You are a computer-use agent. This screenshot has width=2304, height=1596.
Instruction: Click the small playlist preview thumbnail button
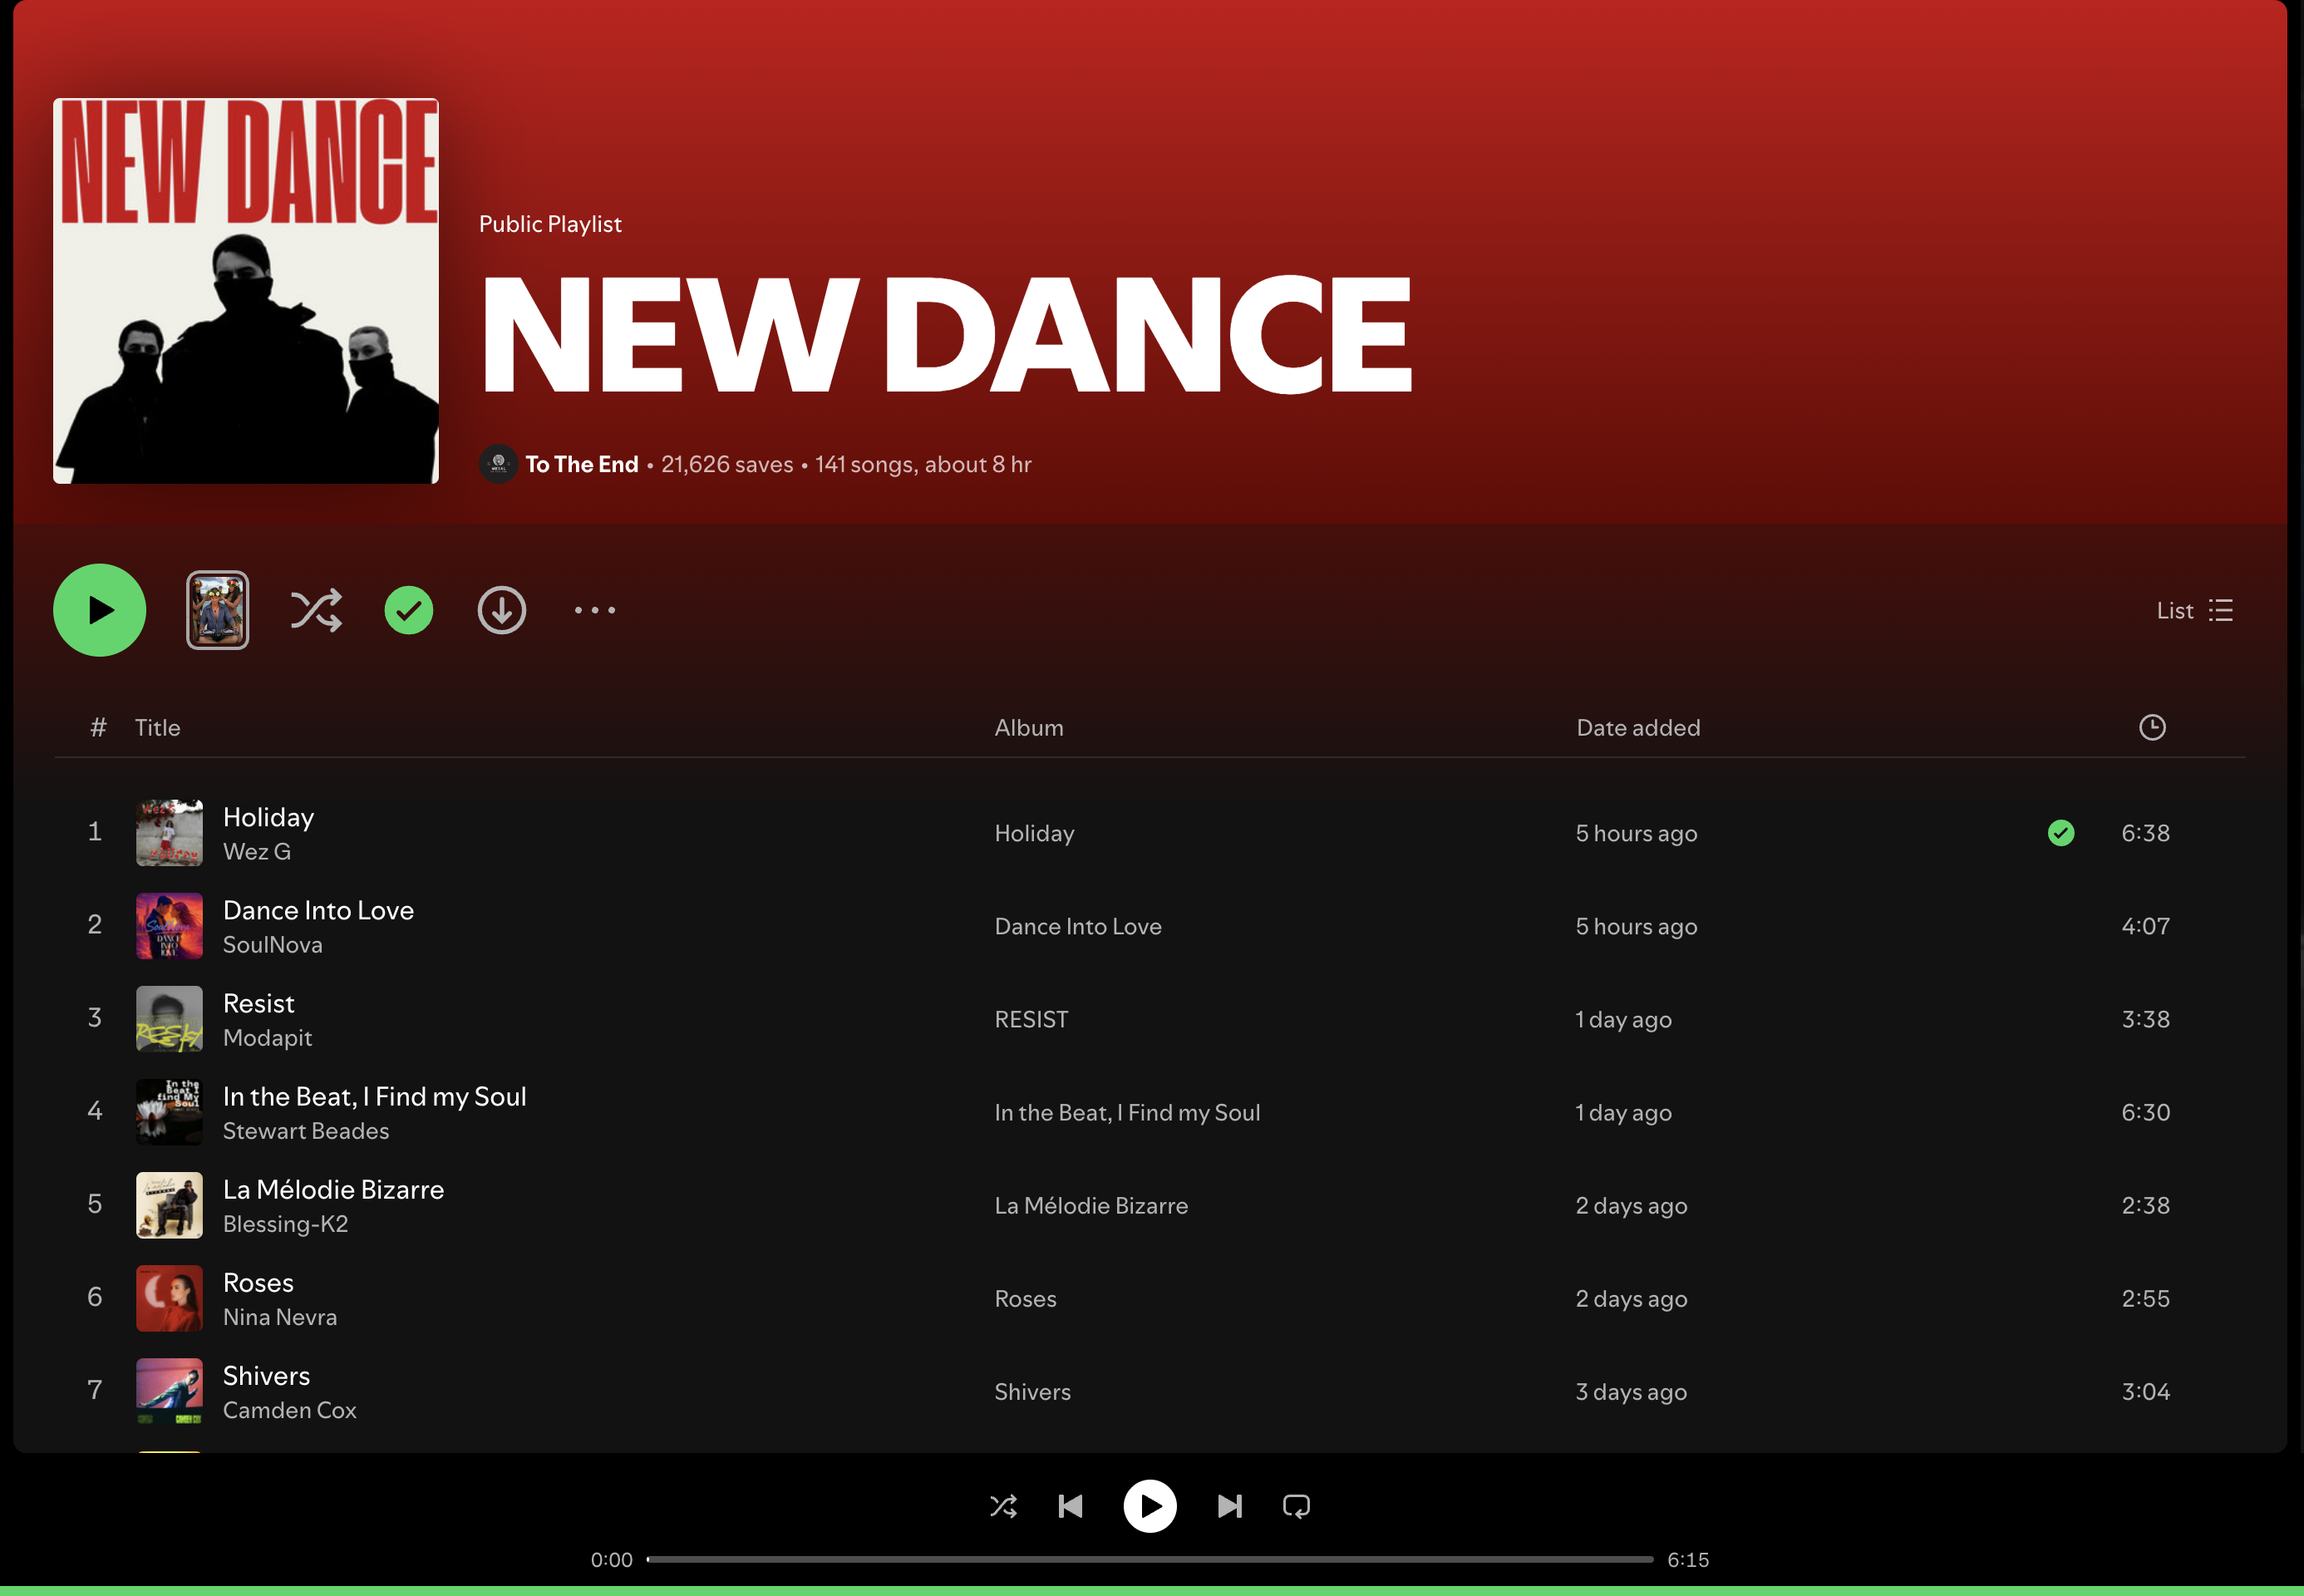[x=217, y=610]
